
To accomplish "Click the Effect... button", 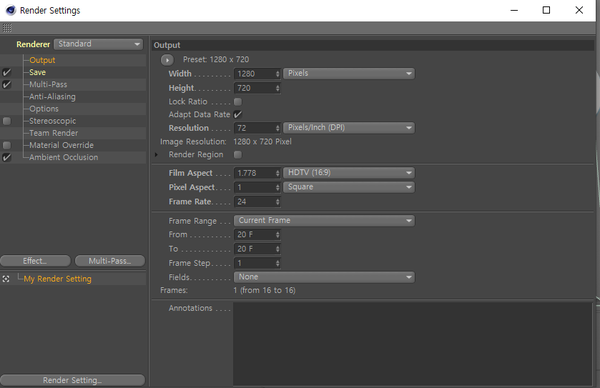I will tap(35, 261).
